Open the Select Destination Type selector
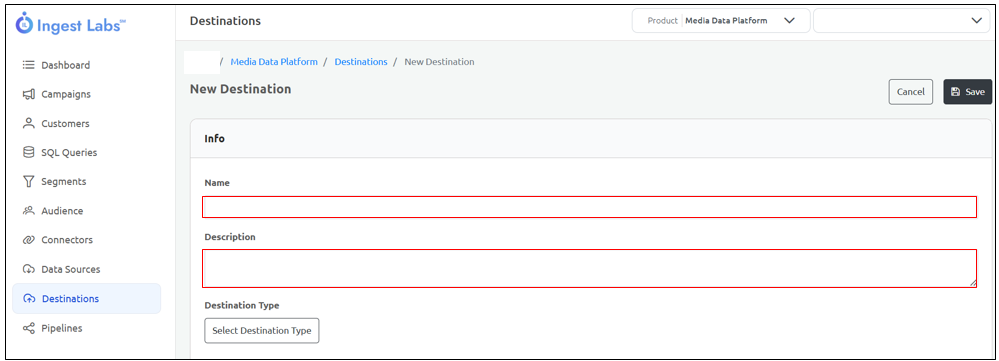 click(x=262, y=330)
